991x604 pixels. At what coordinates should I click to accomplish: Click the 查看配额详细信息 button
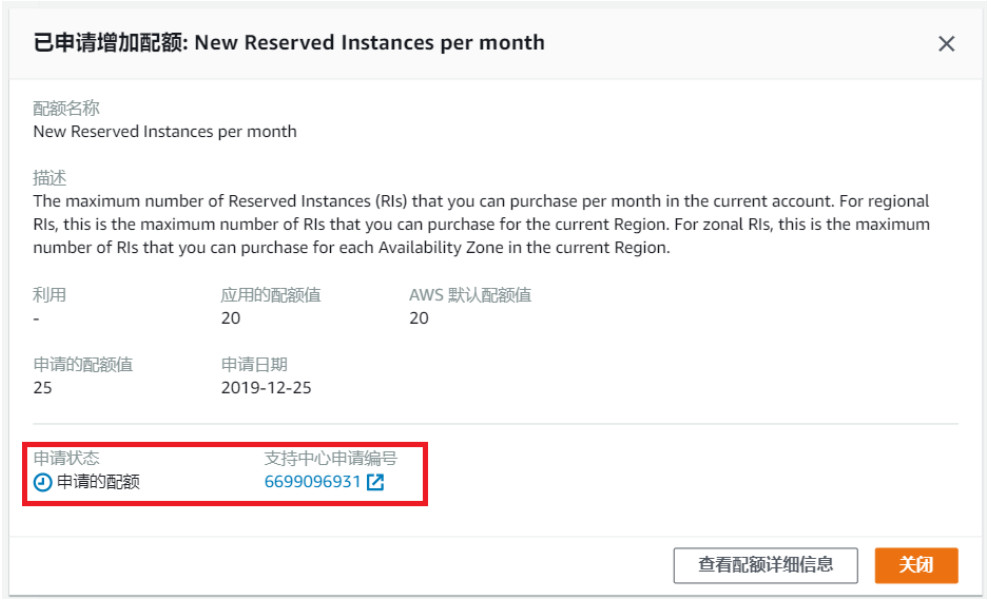click(765, 565)
